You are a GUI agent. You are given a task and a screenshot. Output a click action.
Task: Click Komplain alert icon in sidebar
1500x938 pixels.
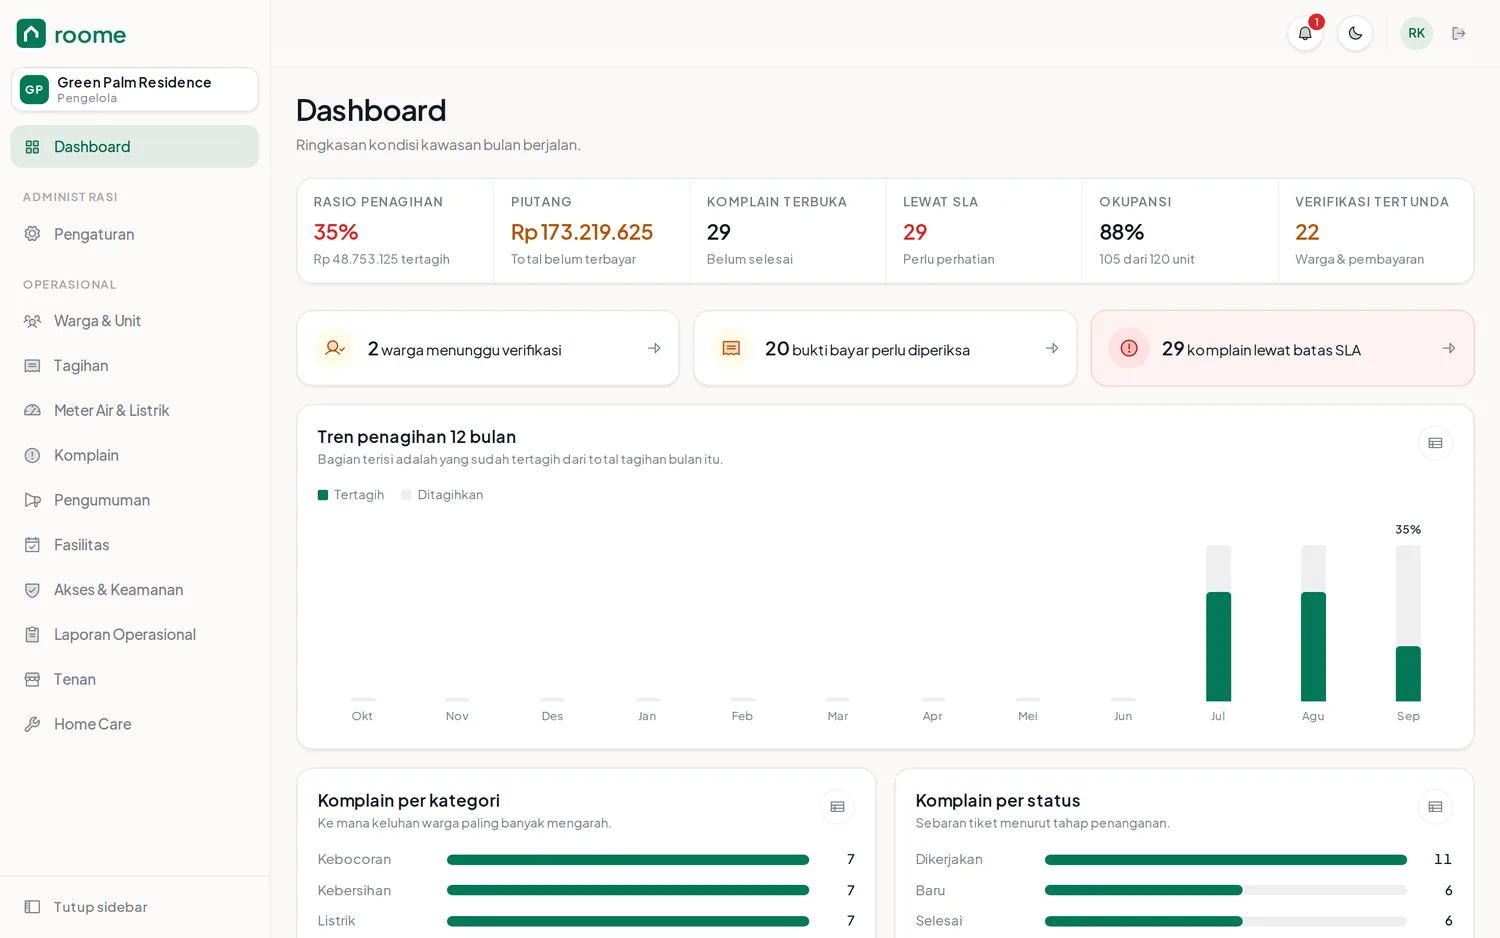click(32, 455)
